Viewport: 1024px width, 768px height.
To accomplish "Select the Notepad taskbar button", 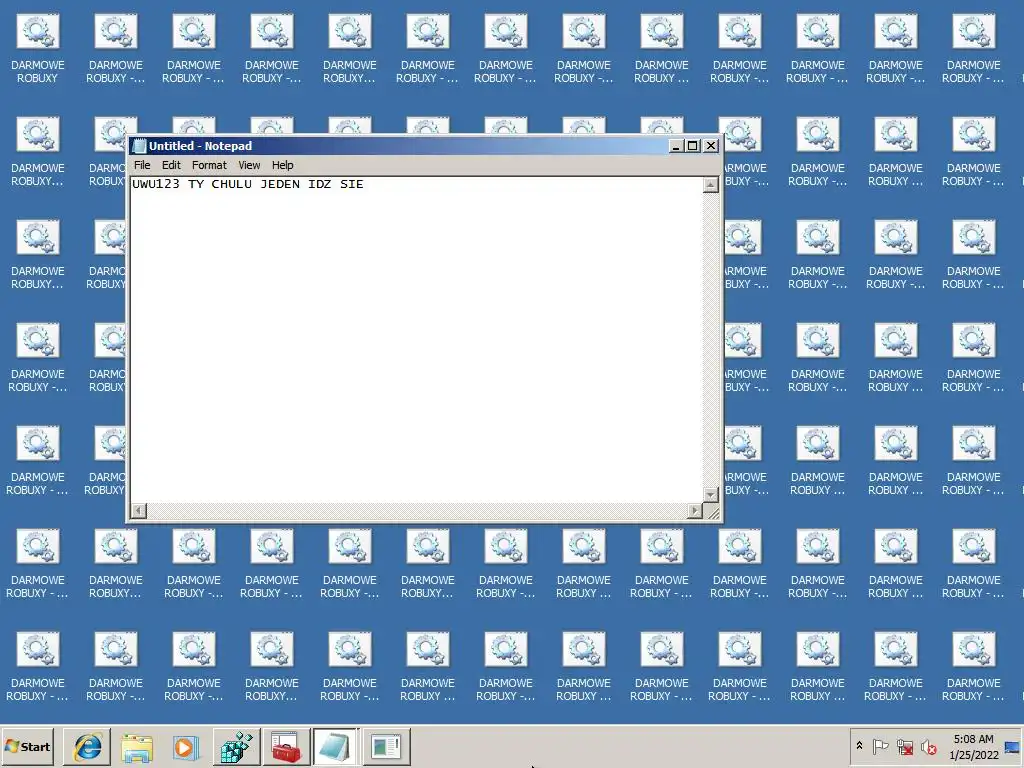I will pos(336,747).
